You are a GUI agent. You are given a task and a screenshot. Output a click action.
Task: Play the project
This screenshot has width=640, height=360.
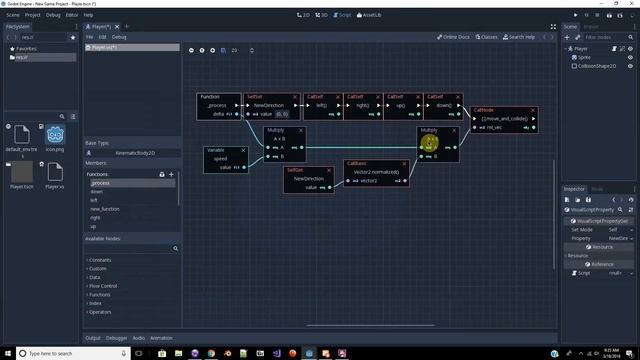pyautogui.click(x=576, y=15)
